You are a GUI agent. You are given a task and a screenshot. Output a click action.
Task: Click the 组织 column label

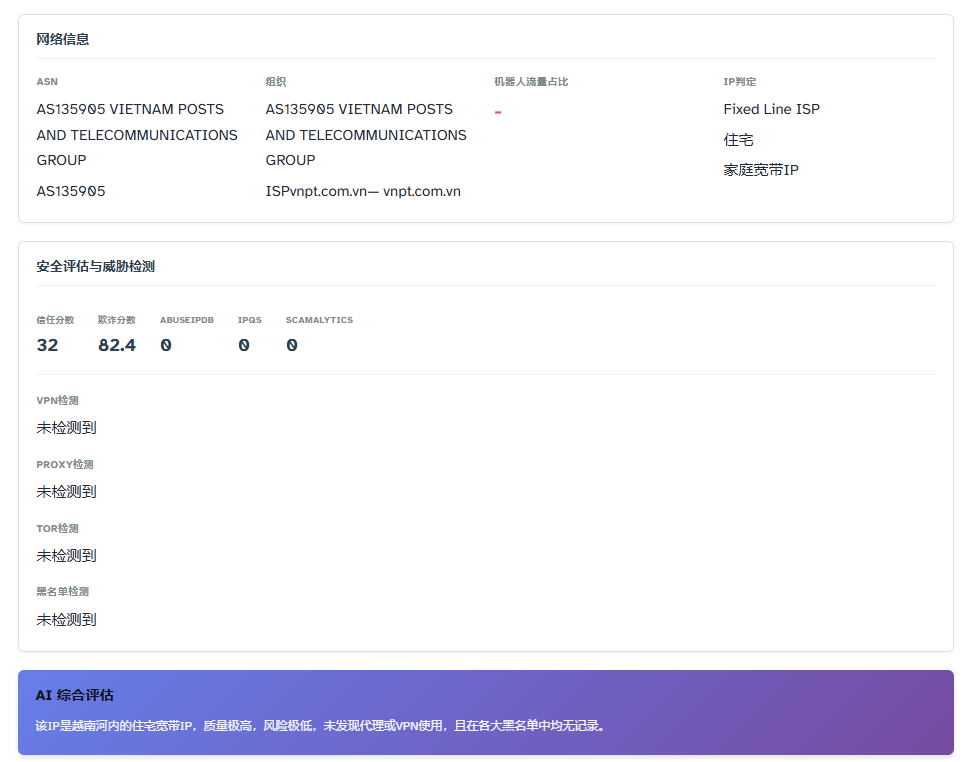click(x=275, y=82)
